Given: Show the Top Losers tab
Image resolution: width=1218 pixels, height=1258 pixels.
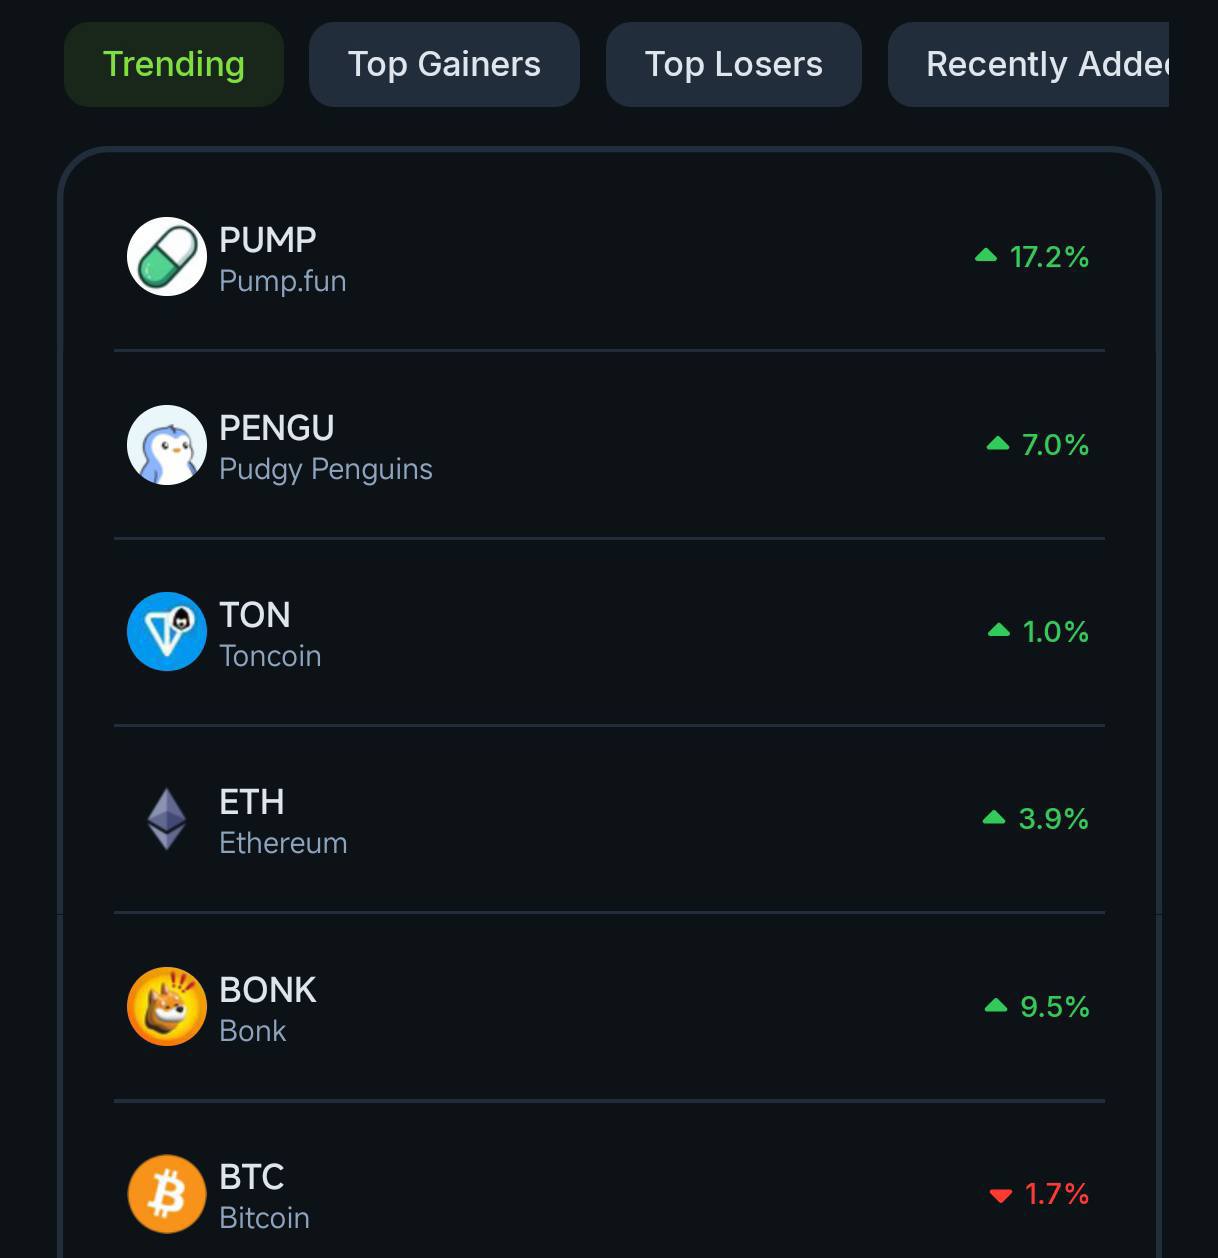Looking at the screenshot, I should coord(734,64).
